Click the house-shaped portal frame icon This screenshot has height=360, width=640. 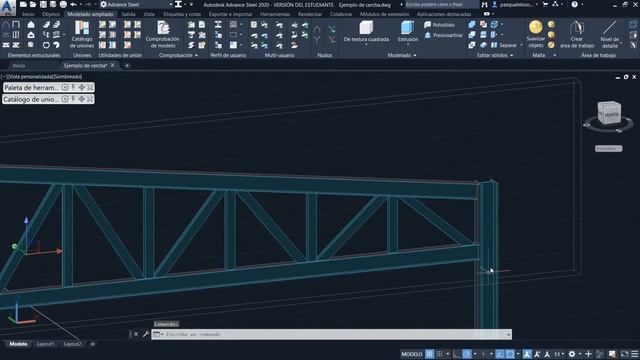[x=31, y=24]
